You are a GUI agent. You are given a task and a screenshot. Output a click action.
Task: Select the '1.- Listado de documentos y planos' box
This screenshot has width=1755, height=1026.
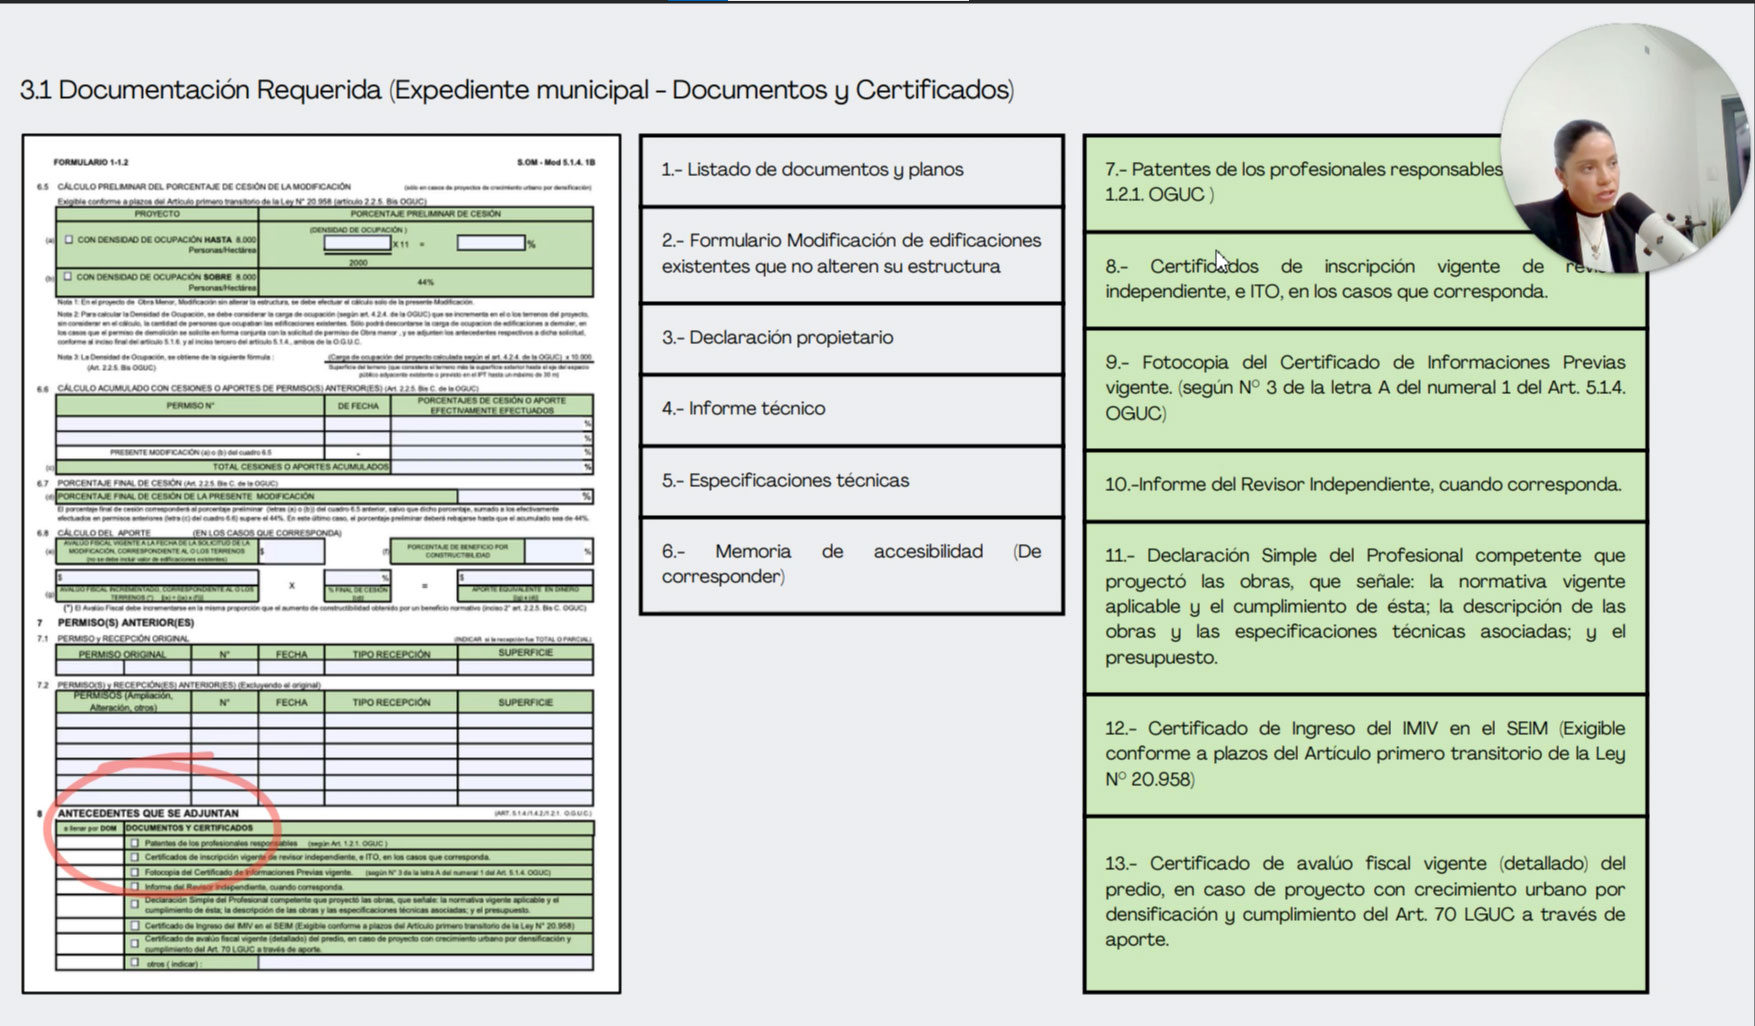point(851,170)
